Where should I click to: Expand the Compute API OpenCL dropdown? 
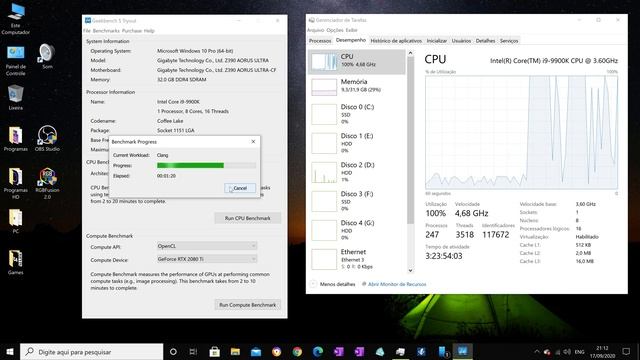(x=207, y=246)
